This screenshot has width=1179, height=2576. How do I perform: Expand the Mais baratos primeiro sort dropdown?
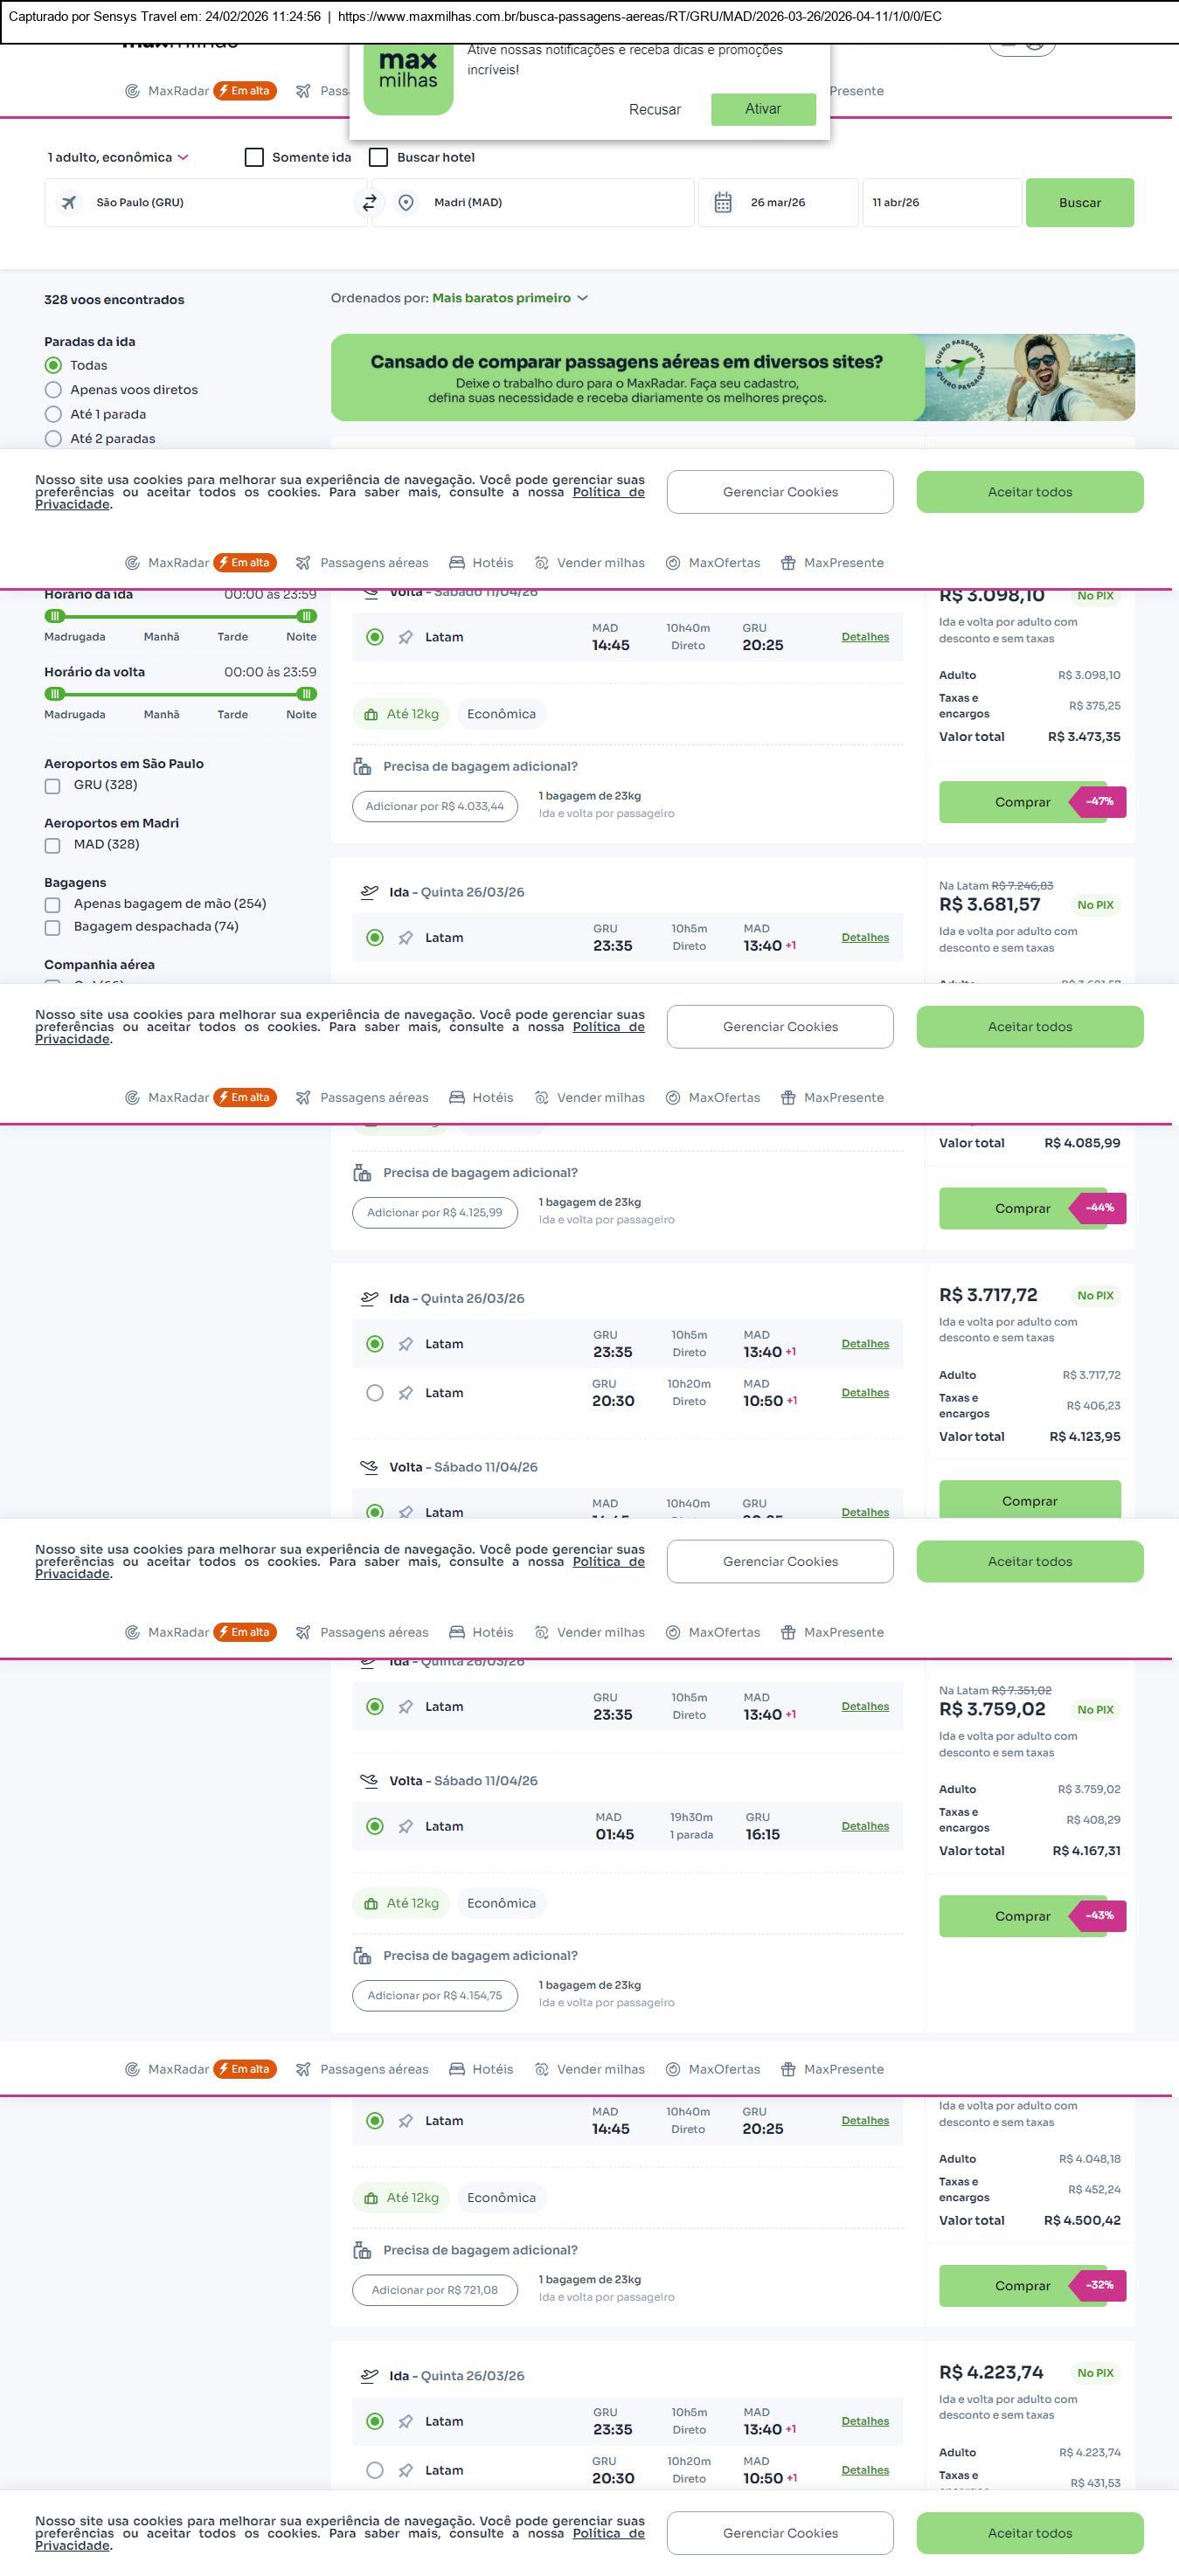tap(510, 298)
